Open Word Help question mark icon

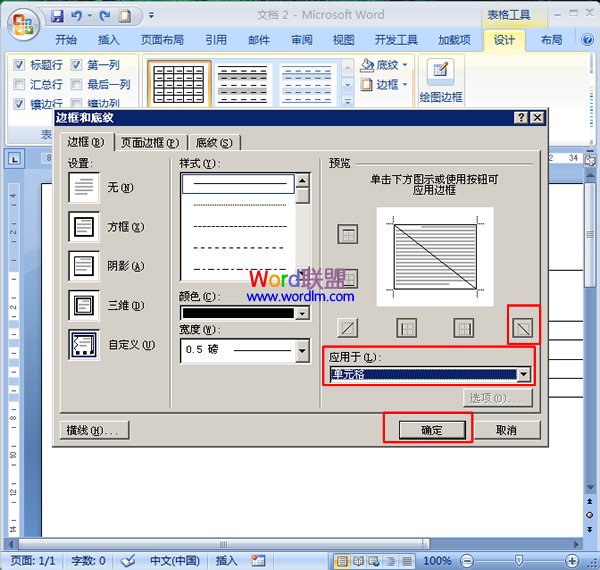click(x=587, y=39)
